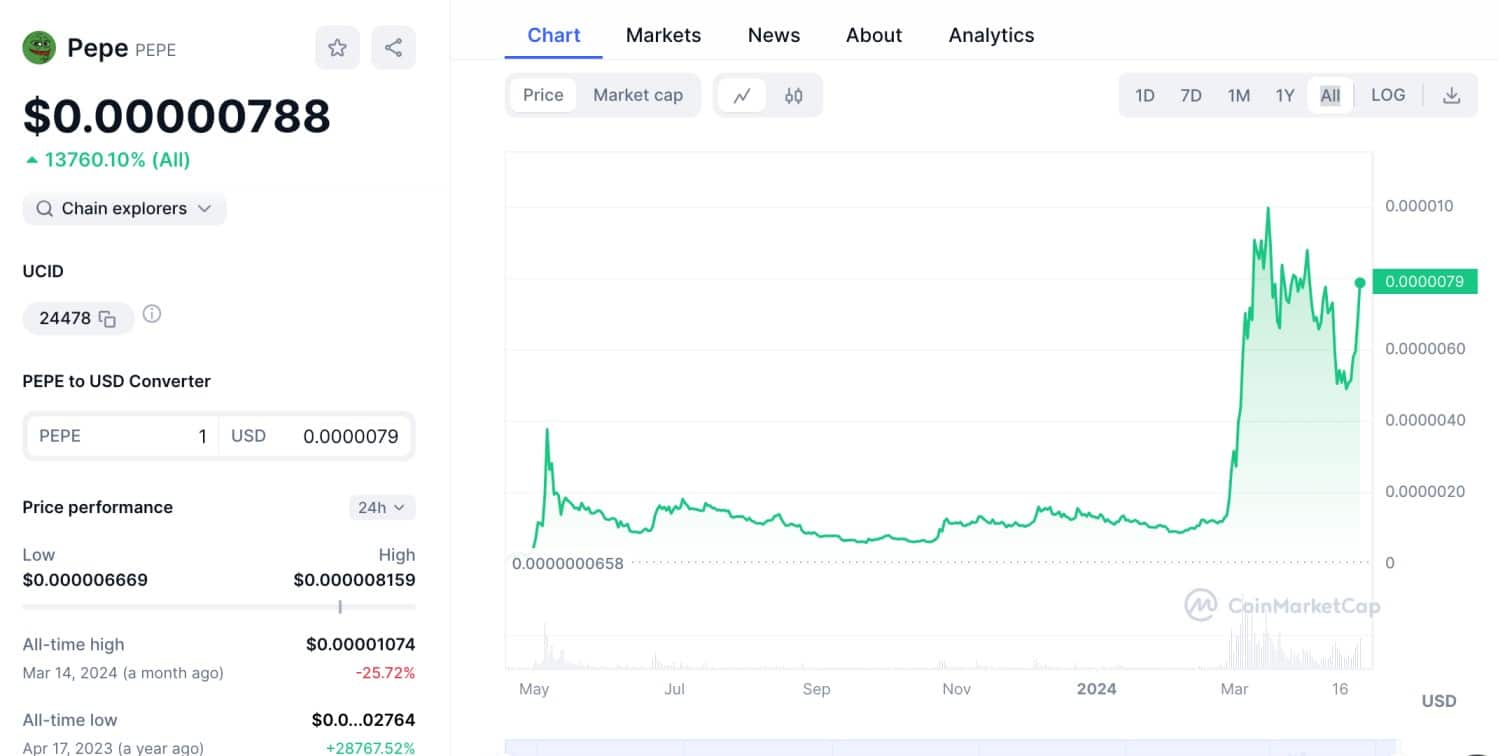
Task: Click the Pepe frog logo icon
Action: [x=39, y=47]
